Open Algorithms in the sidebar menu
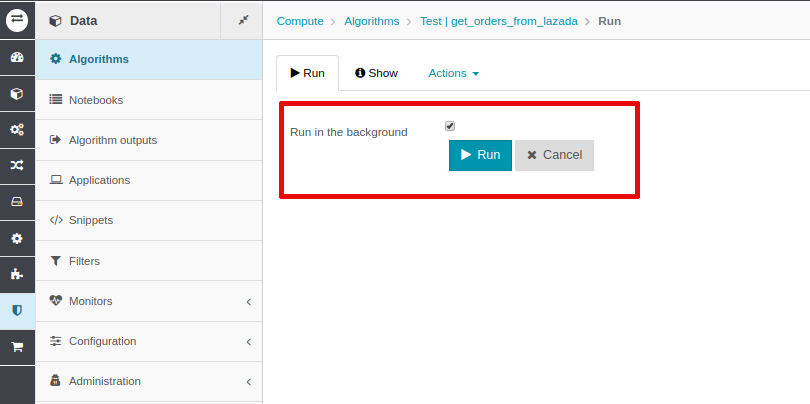This screenshot has height=404, width=810. point(149,59)
